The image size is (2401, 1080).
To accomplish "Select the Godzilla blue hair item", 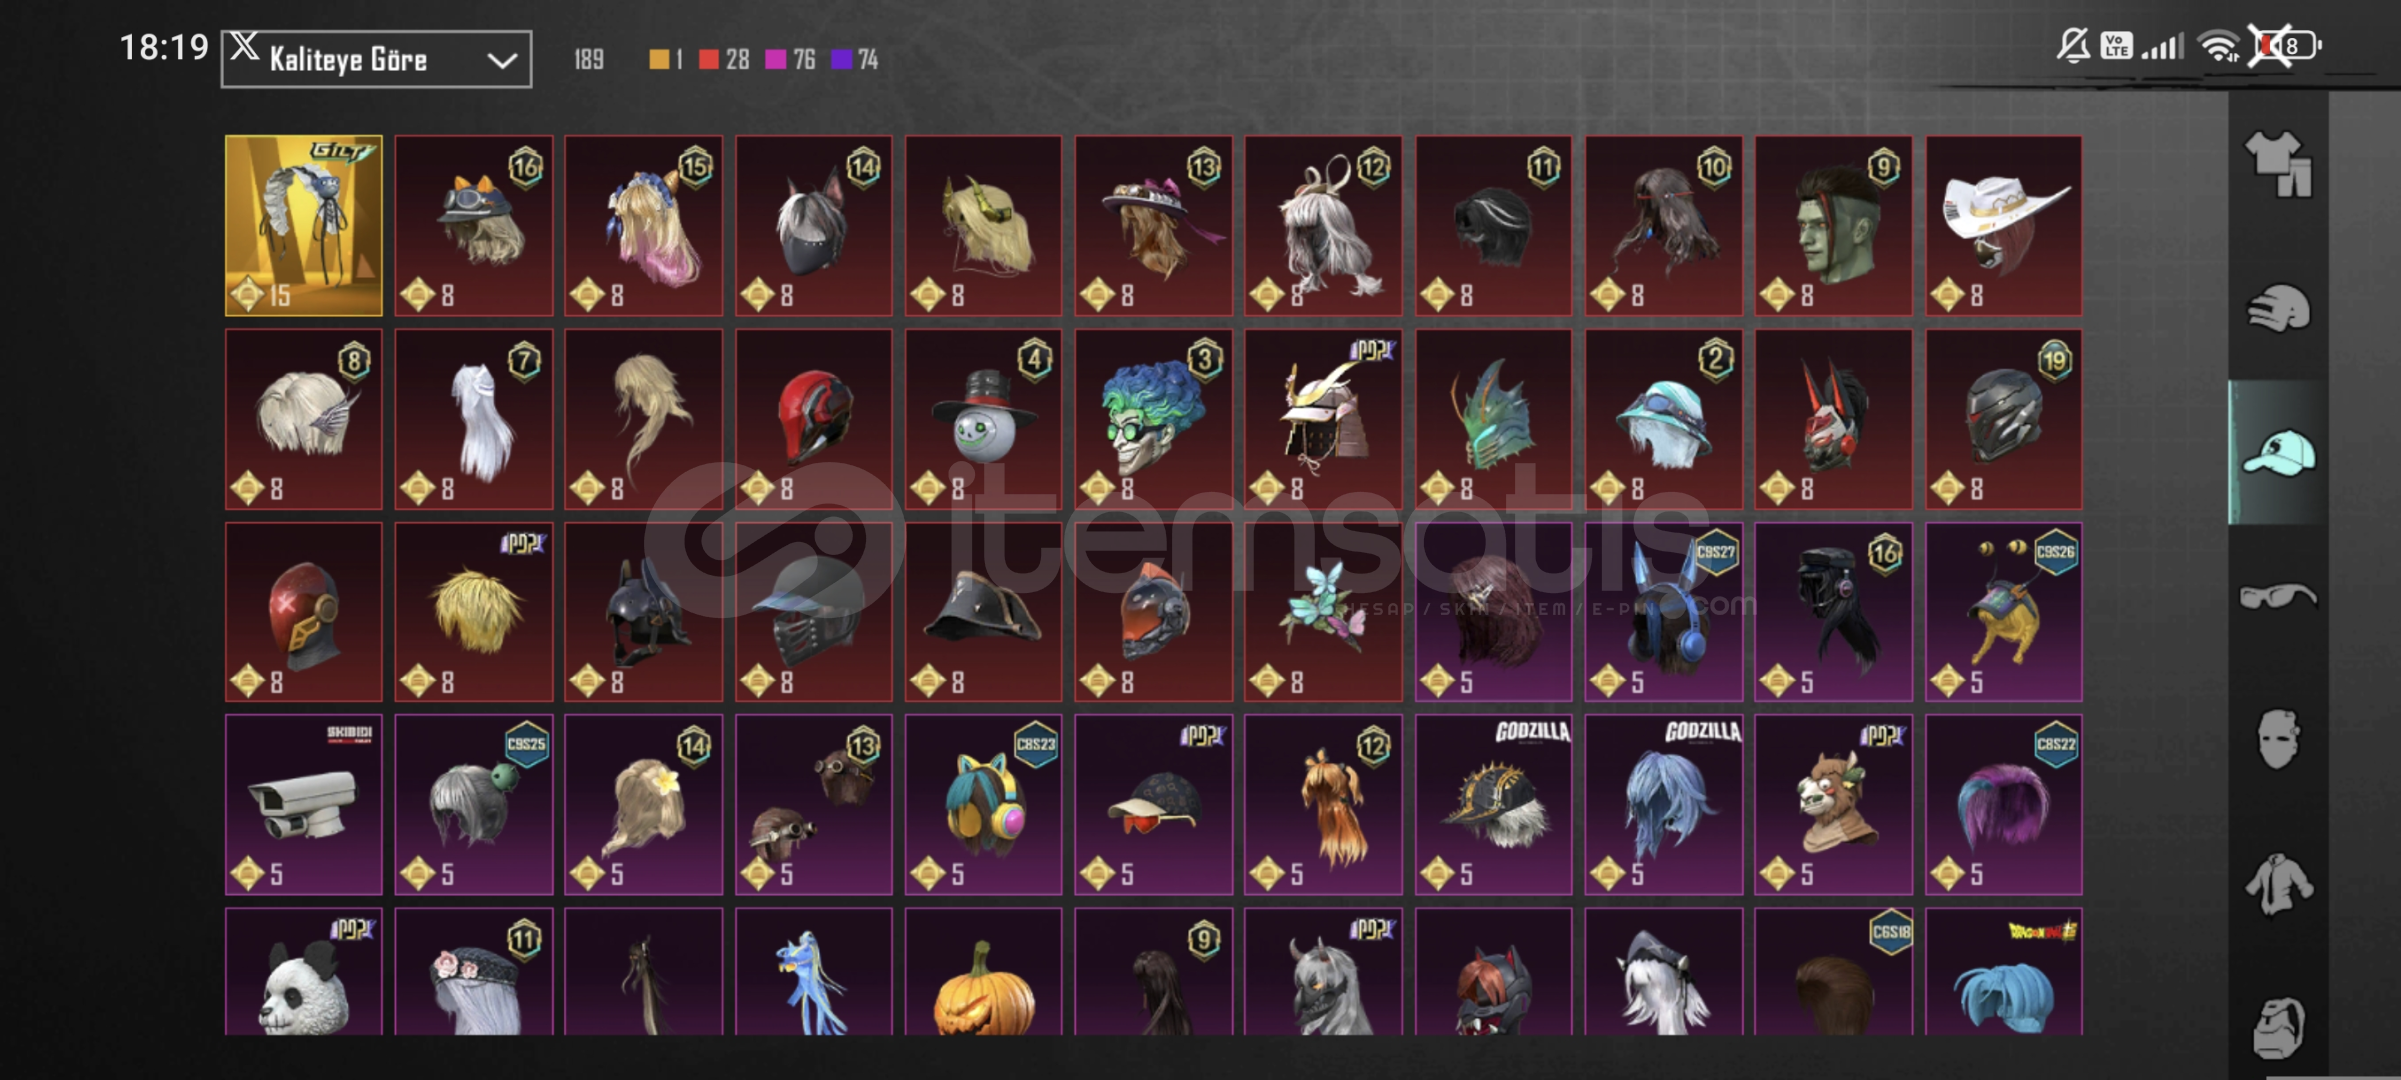I will click(1663, 804).
